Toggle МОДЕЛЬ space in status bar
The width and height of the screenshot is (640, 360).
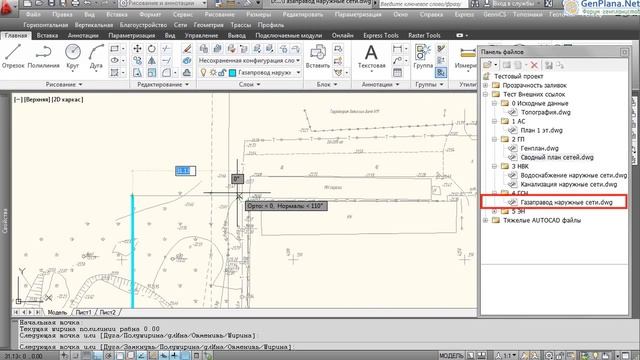pos(451,356)
